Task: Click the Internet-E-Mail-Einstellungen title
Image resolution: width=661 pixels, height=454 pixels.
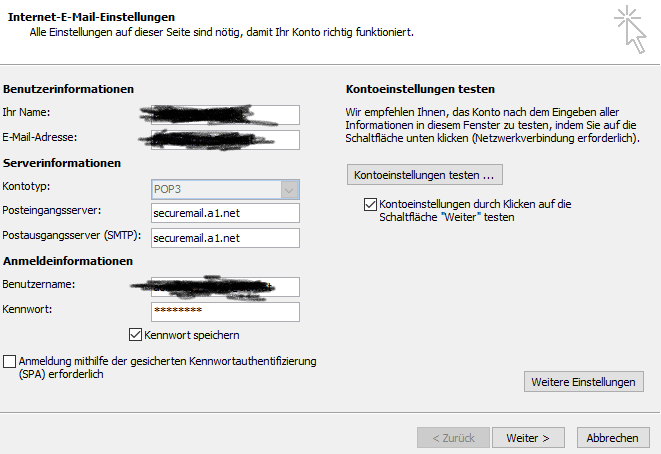Action: tap(91, 17)
